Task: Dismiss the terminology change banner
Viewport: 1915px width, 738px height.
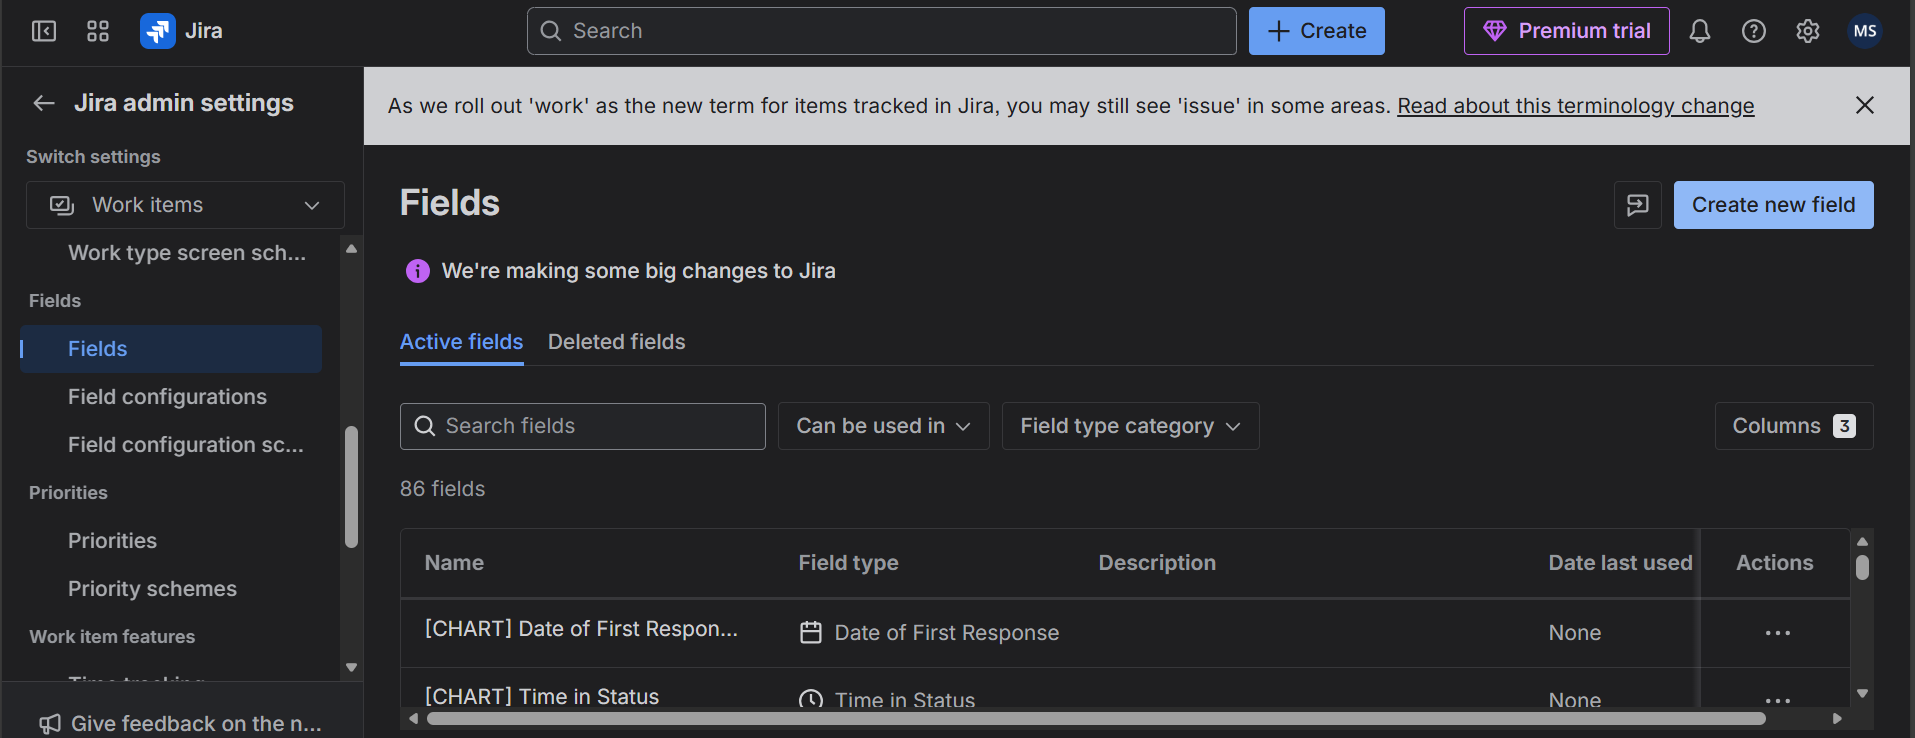Action: coord(1865,105)
